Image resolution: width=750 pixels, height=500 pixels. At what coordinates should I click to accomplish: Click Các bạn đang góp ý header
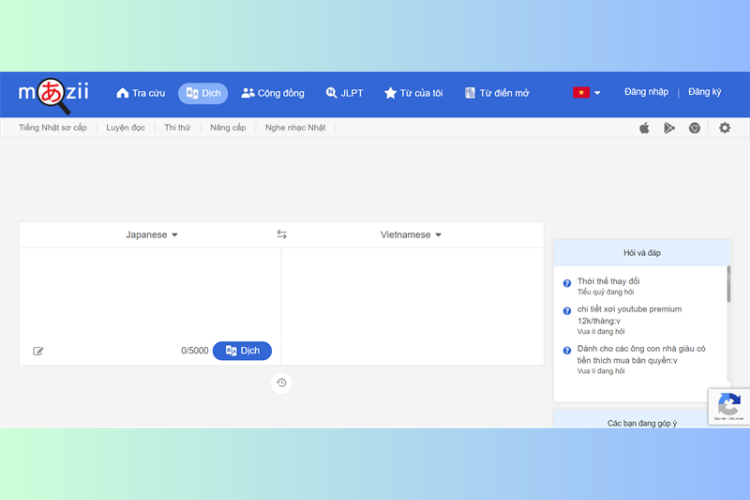point(642,422)
